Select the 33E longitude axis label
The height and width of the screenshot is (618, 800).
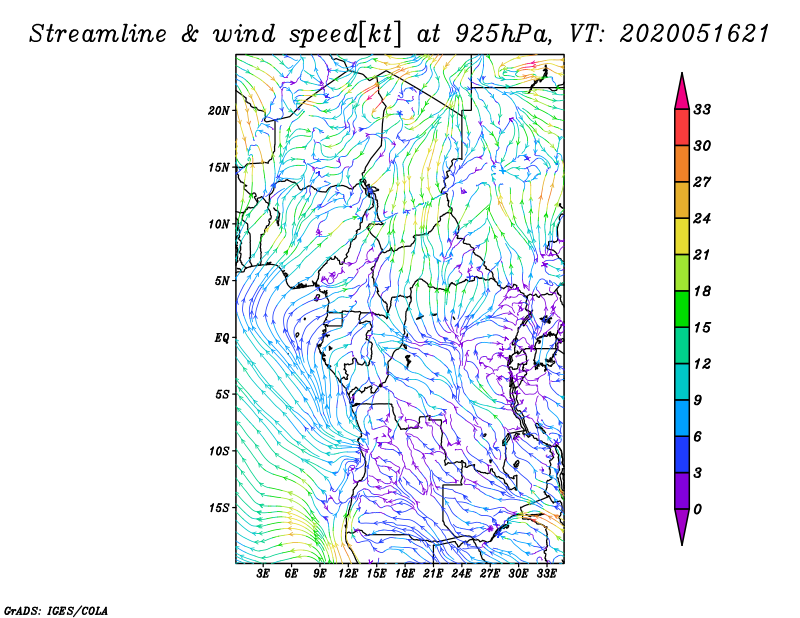coord(548,574)
